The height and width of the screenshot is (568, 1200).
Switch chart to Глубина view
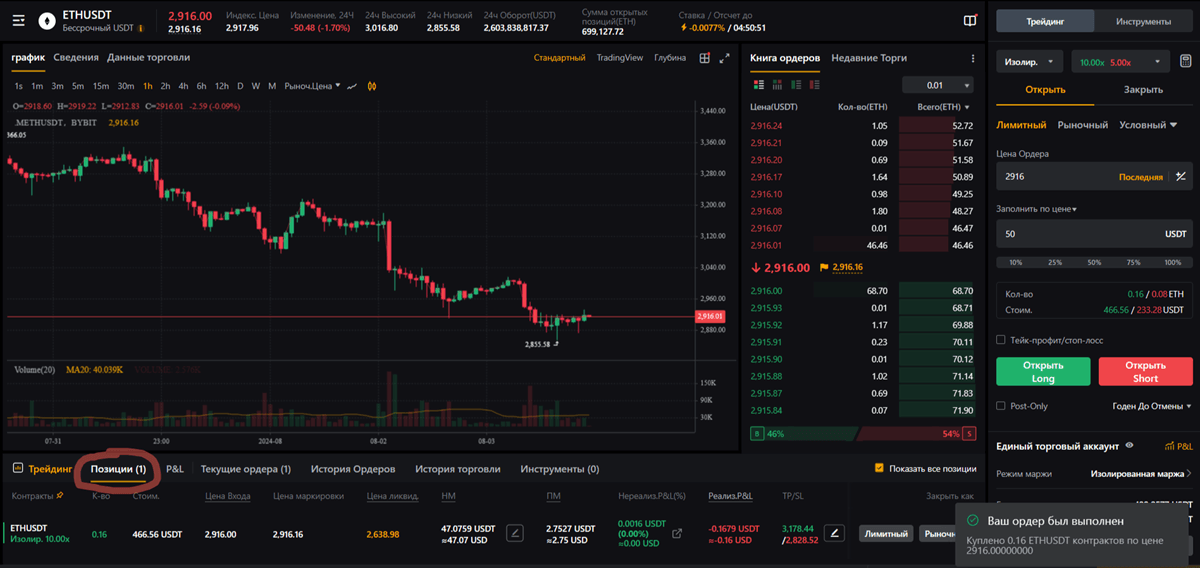[670, 58]
